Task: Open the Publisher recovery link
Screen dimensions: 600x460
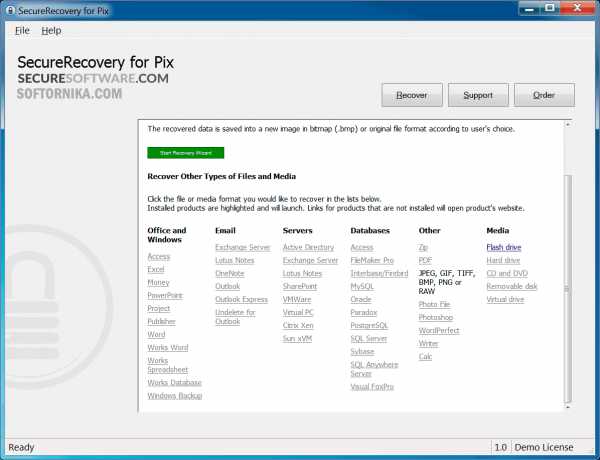Action: click(161, 321)
